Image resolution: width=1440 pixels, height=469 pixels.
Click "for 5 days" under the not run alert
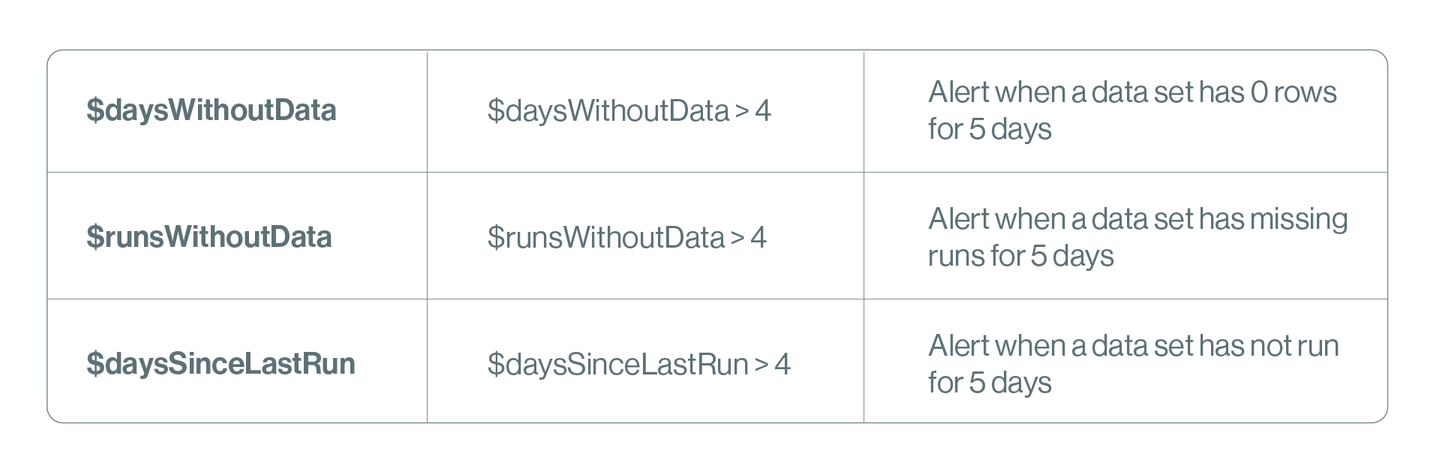tap(990, 383)
